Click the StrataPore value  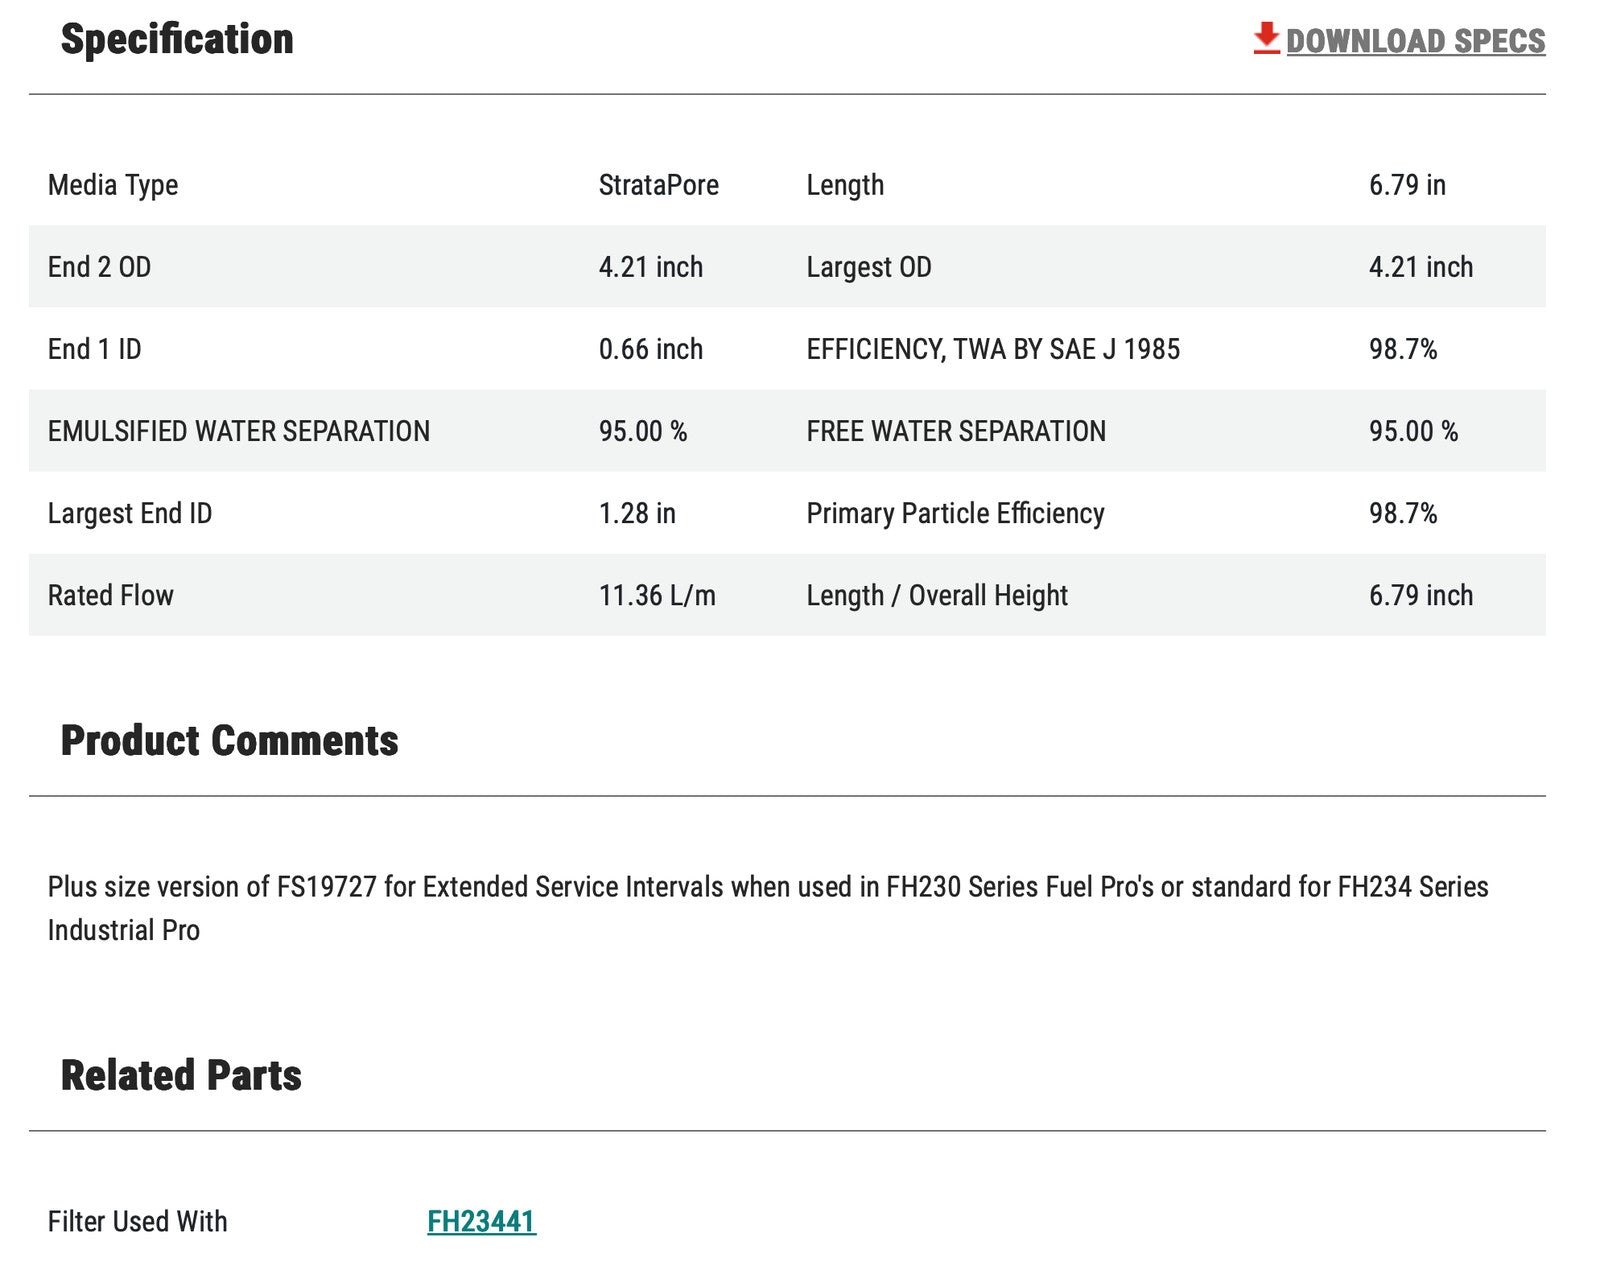tap(658, 185)
